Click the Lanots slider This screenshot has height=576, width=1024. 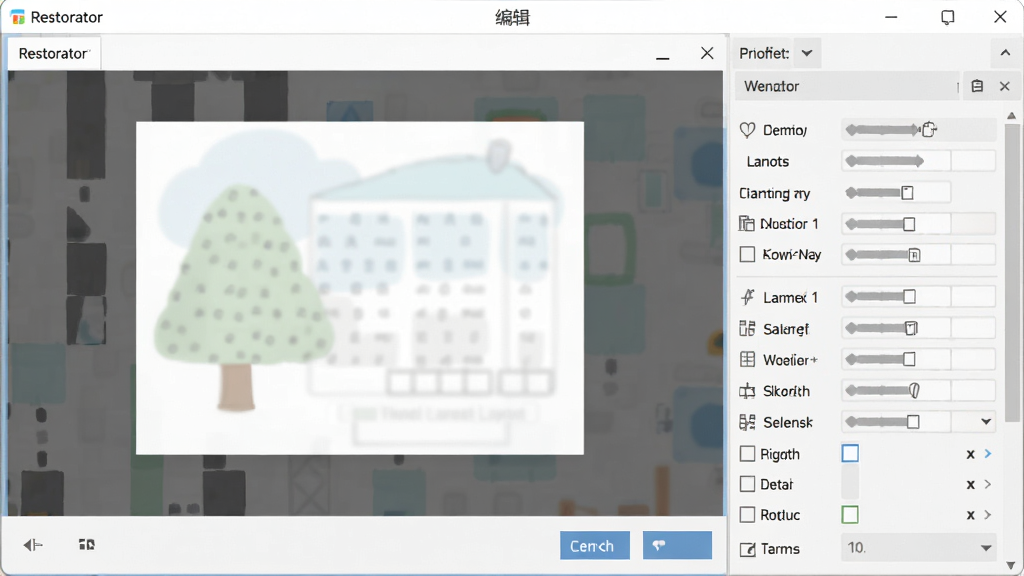pos(884,161)
